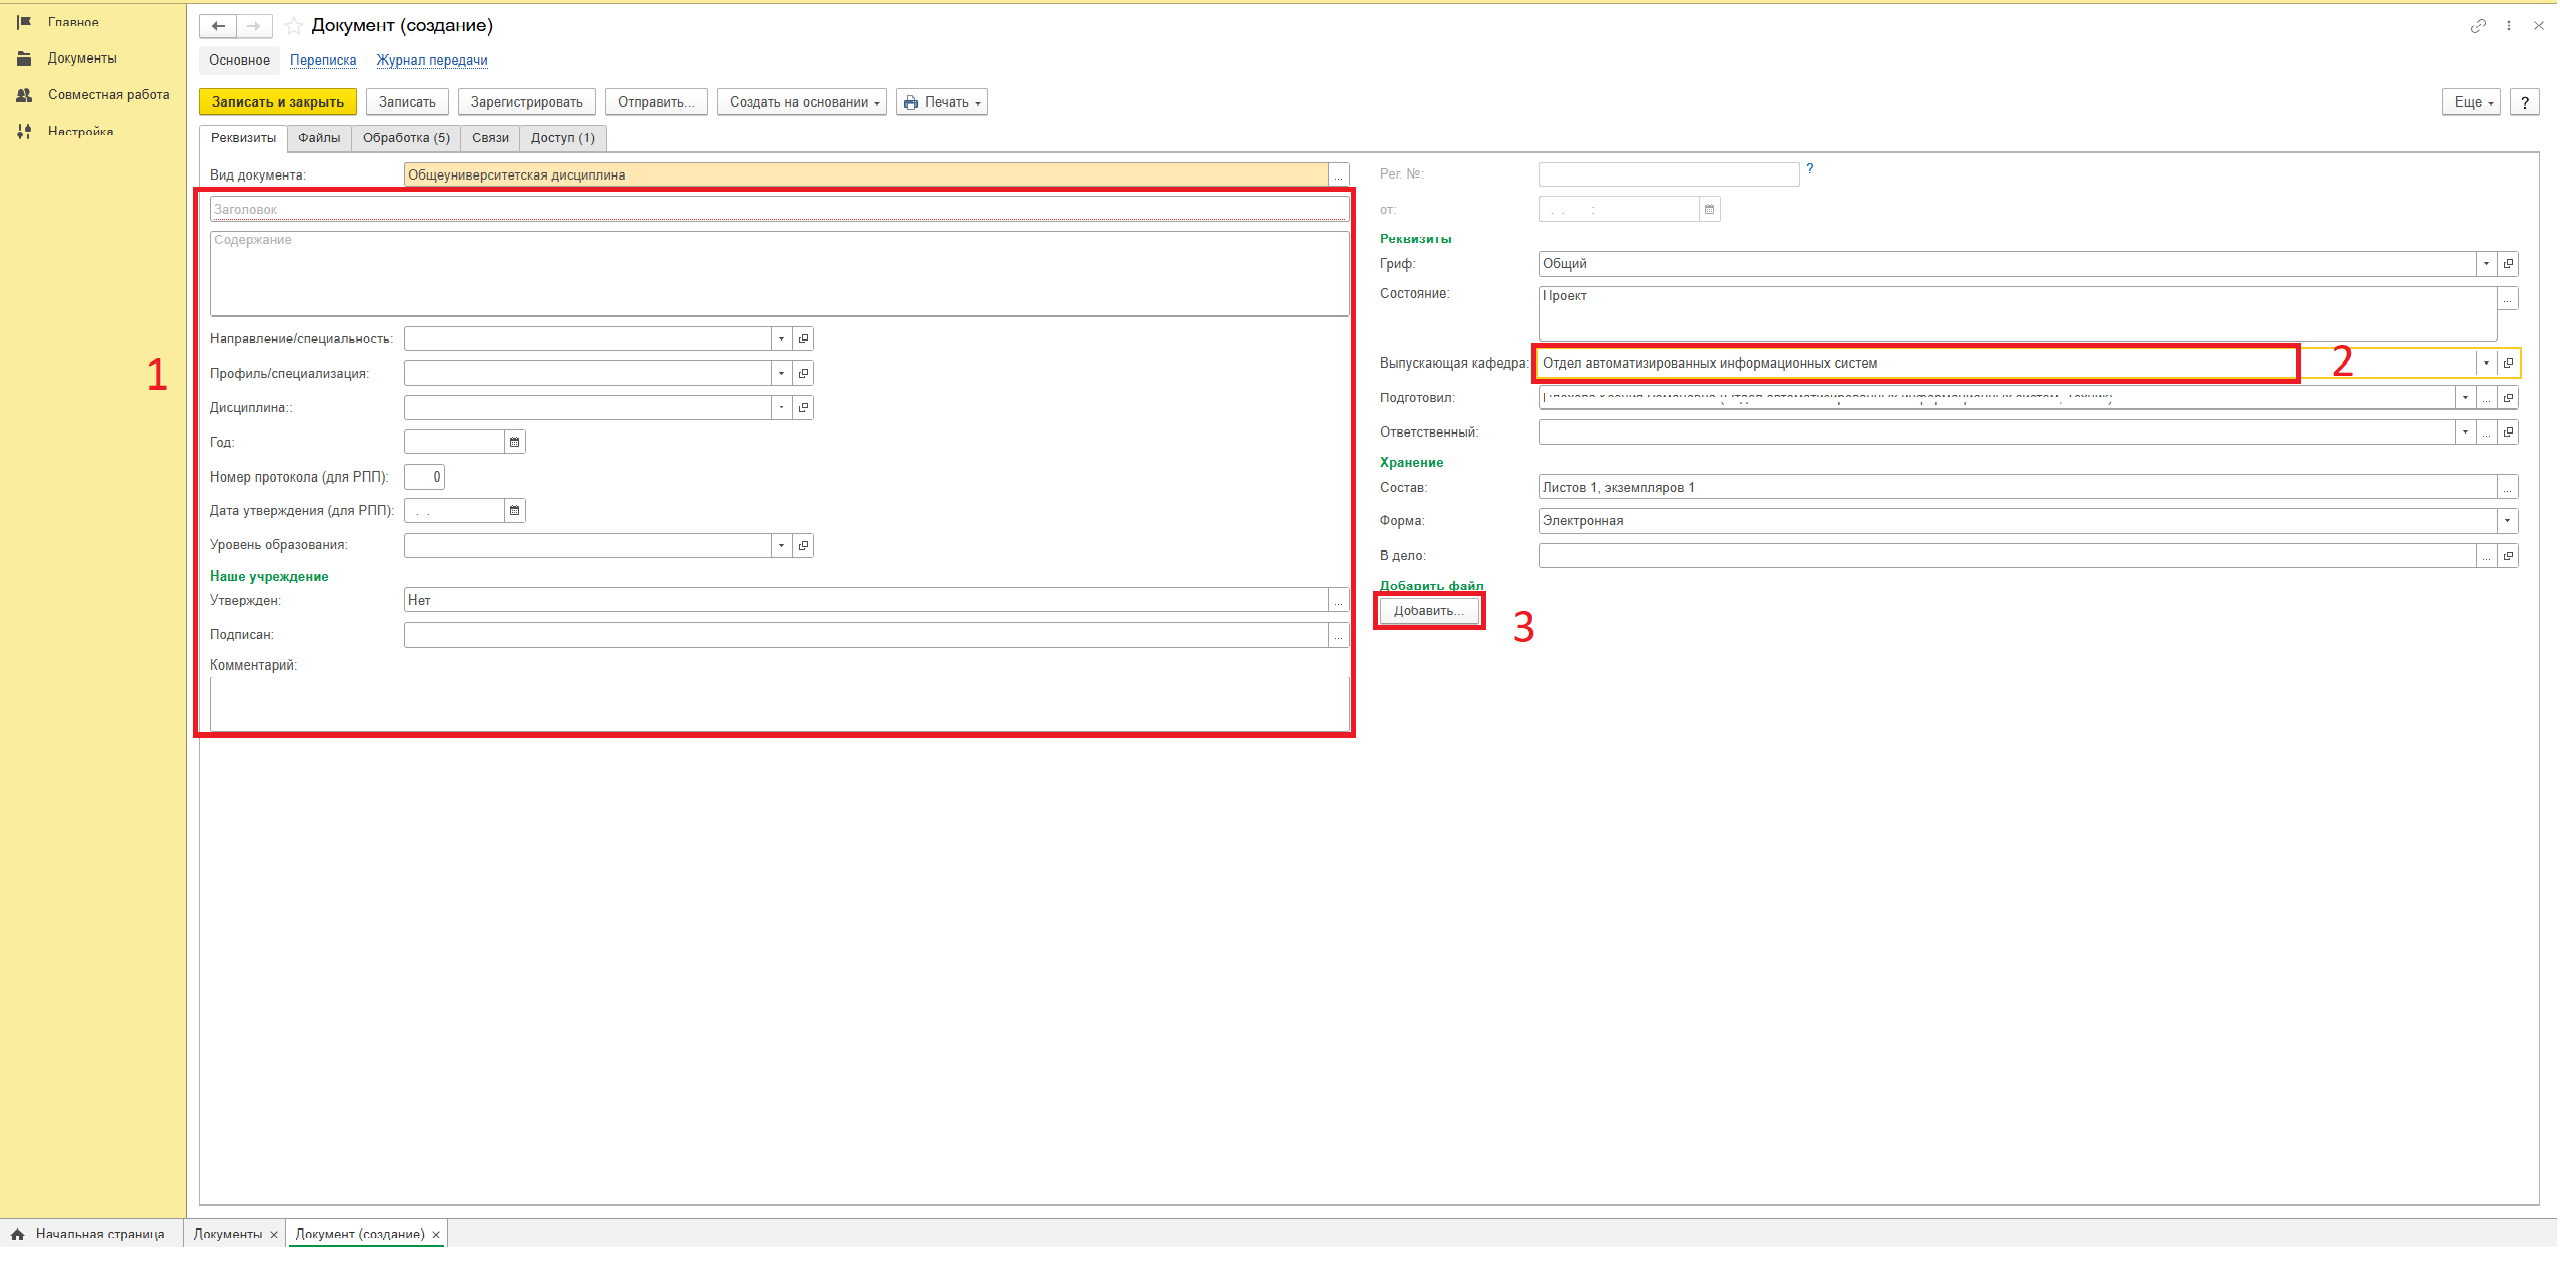The height and width of the screenshot is (1264, 2560).
Task: Expand Направление/специальность dropdown list
Action: point(781,339)
